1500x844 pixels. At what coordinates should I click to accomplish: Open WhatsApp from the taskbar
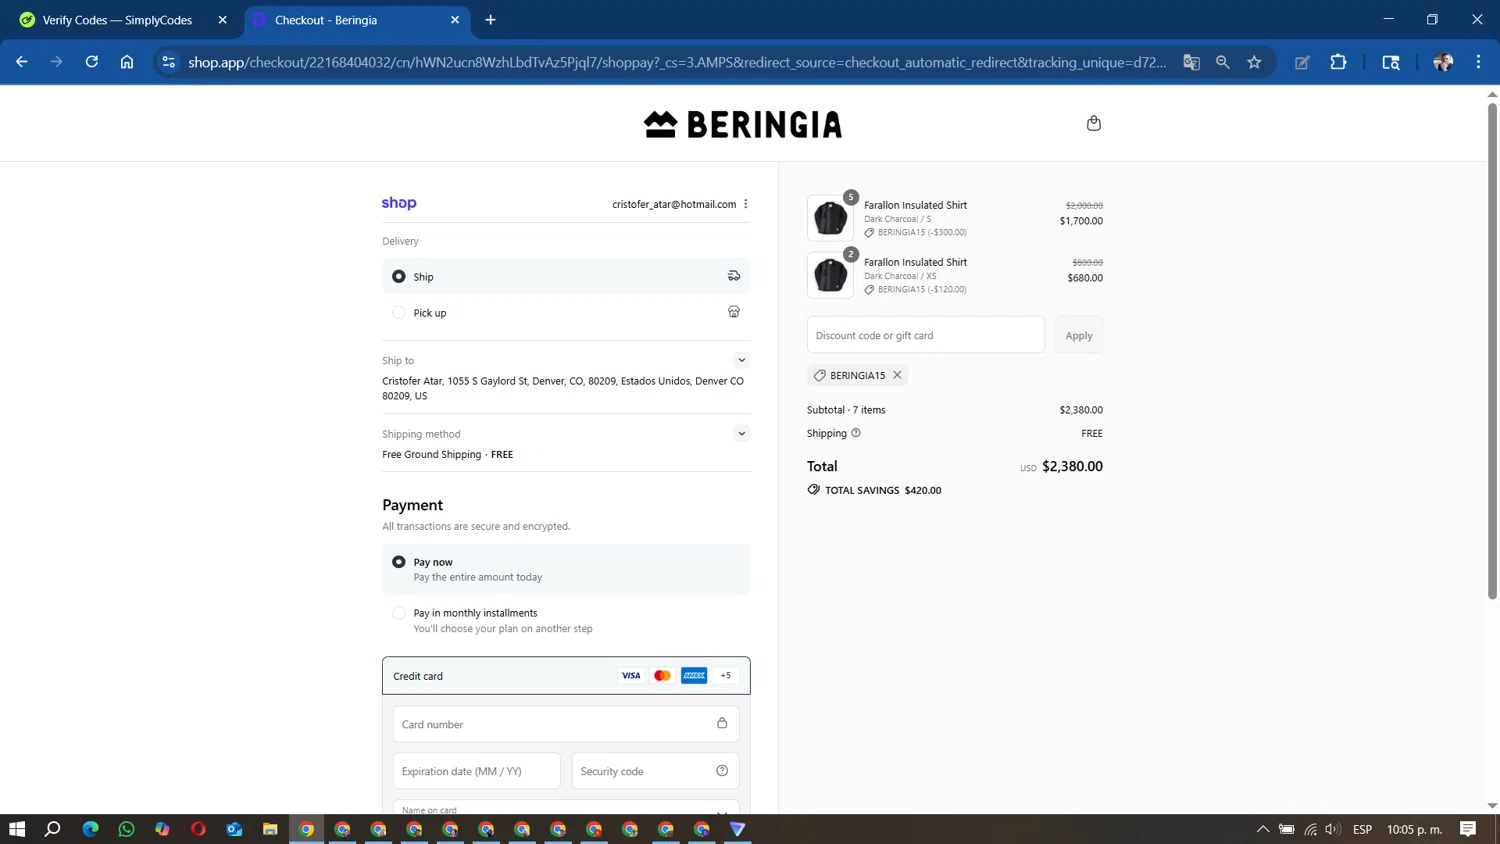click(126, 829)
